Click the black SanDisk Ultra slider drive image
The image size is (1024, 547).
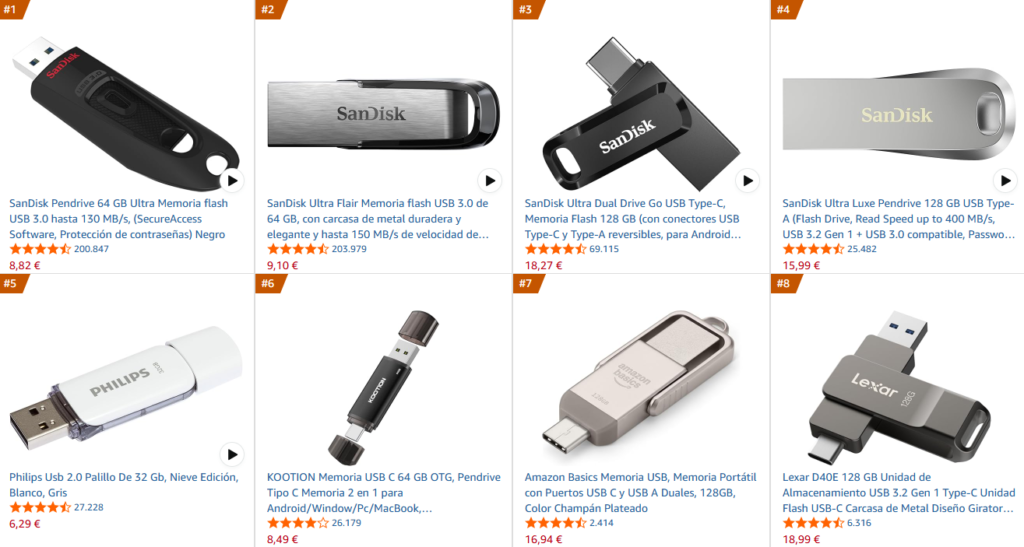tap(125, 111)
